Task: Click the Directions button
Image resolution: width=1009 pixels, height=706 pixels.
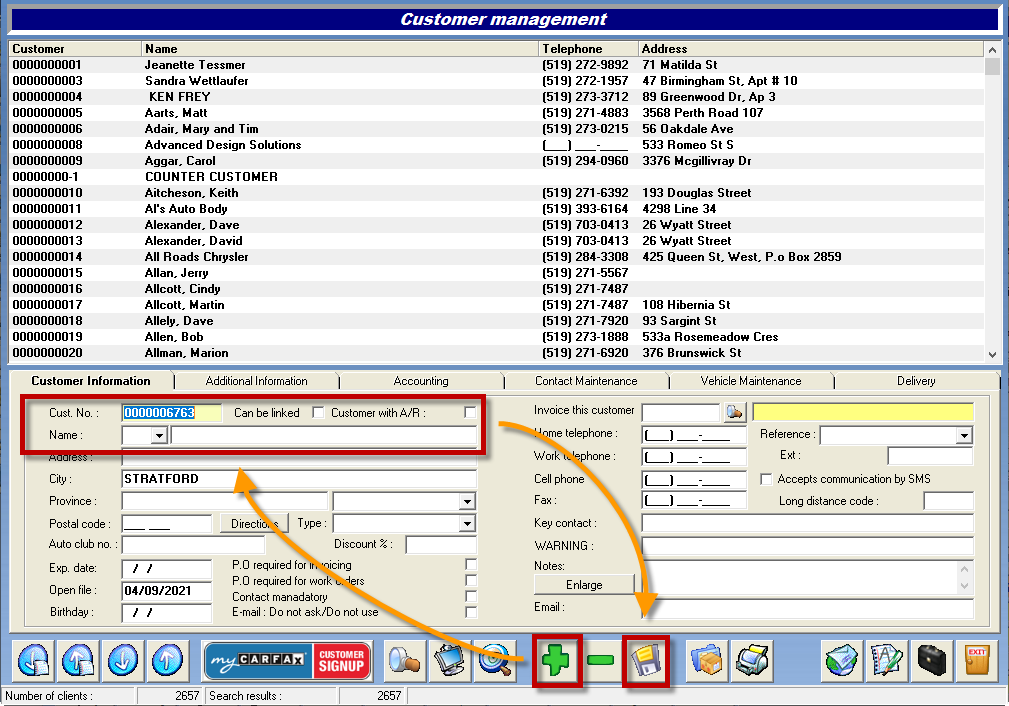Action: [254, 524]
